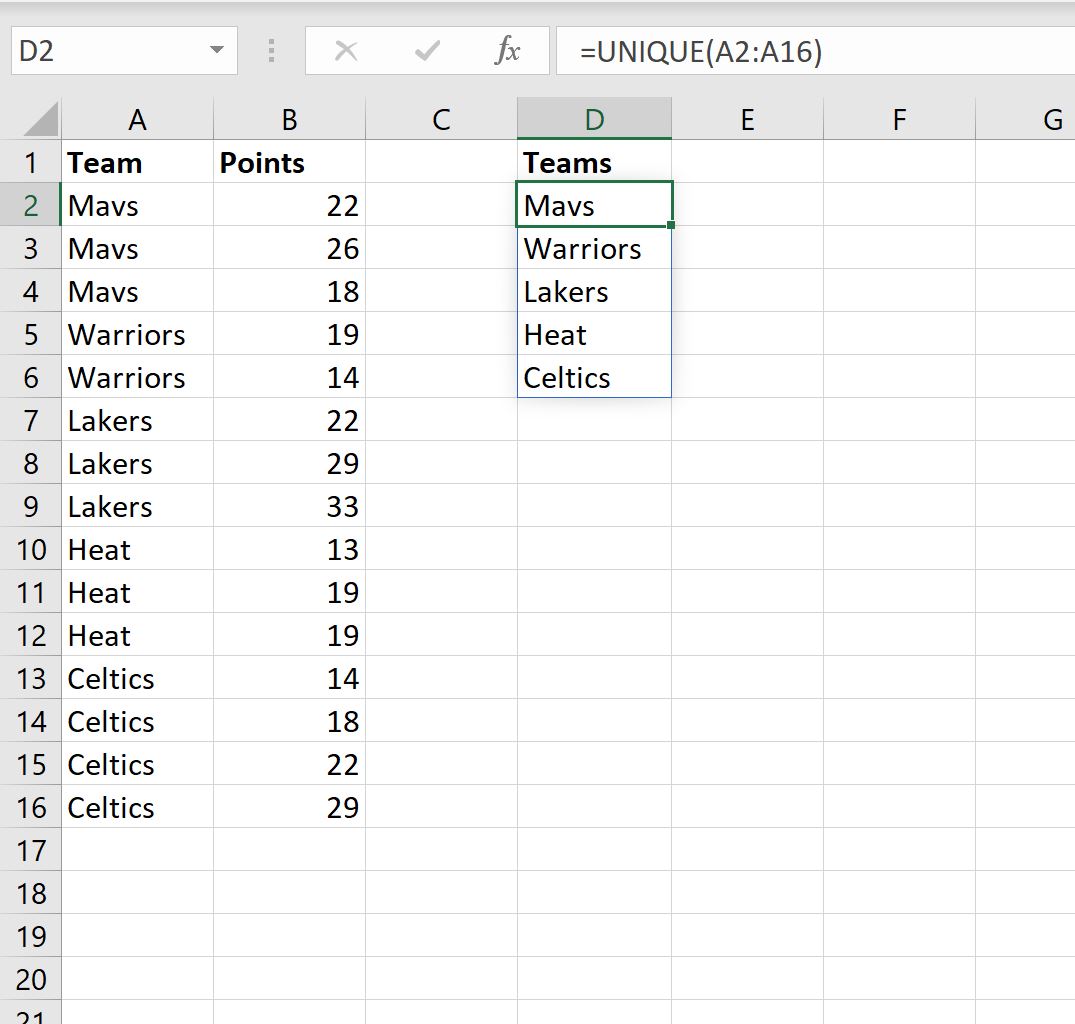Image resolution: width=1075 pixels, height=1024 pixels.
Task: Select column D header
Action: click(594, 119)
